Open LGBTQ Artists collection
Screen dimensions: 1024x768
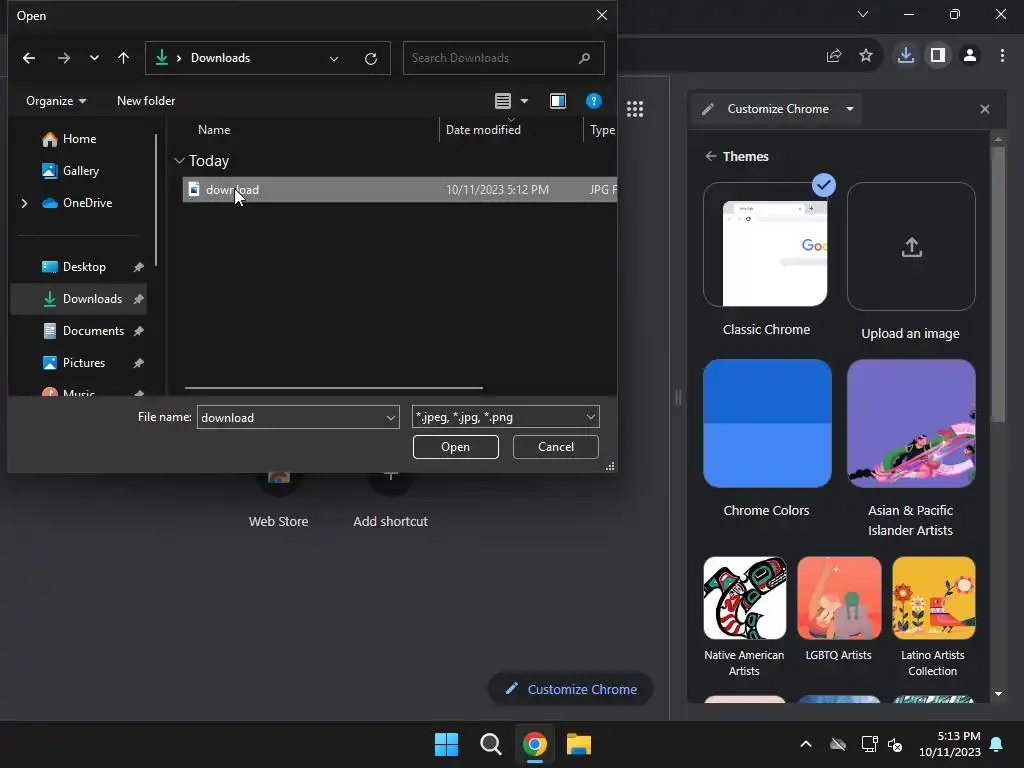(x=839, y=598)
